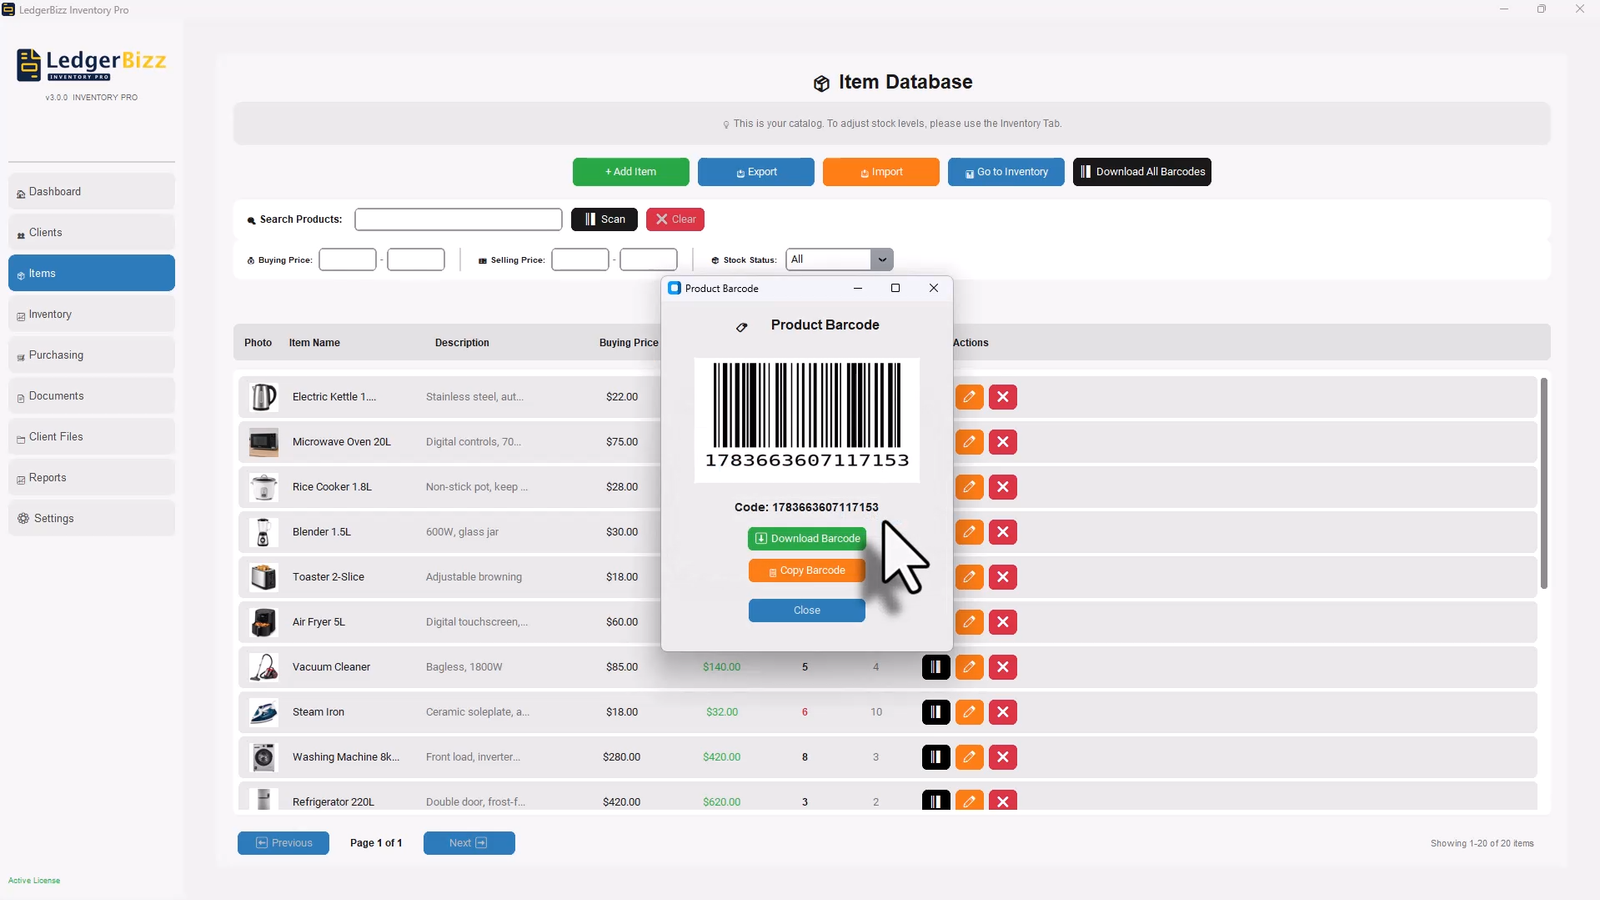Open the Dashboard section

tap(91, 192)
